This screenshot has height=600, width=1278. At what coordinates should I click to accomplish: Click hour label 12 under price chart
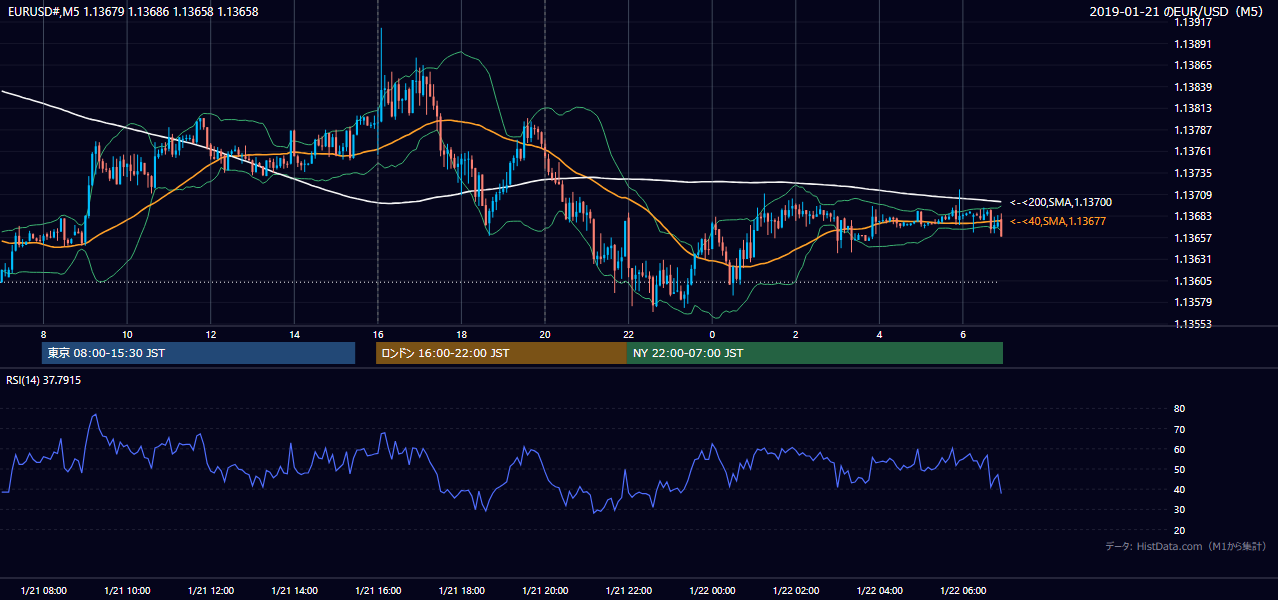pos(211,334)
